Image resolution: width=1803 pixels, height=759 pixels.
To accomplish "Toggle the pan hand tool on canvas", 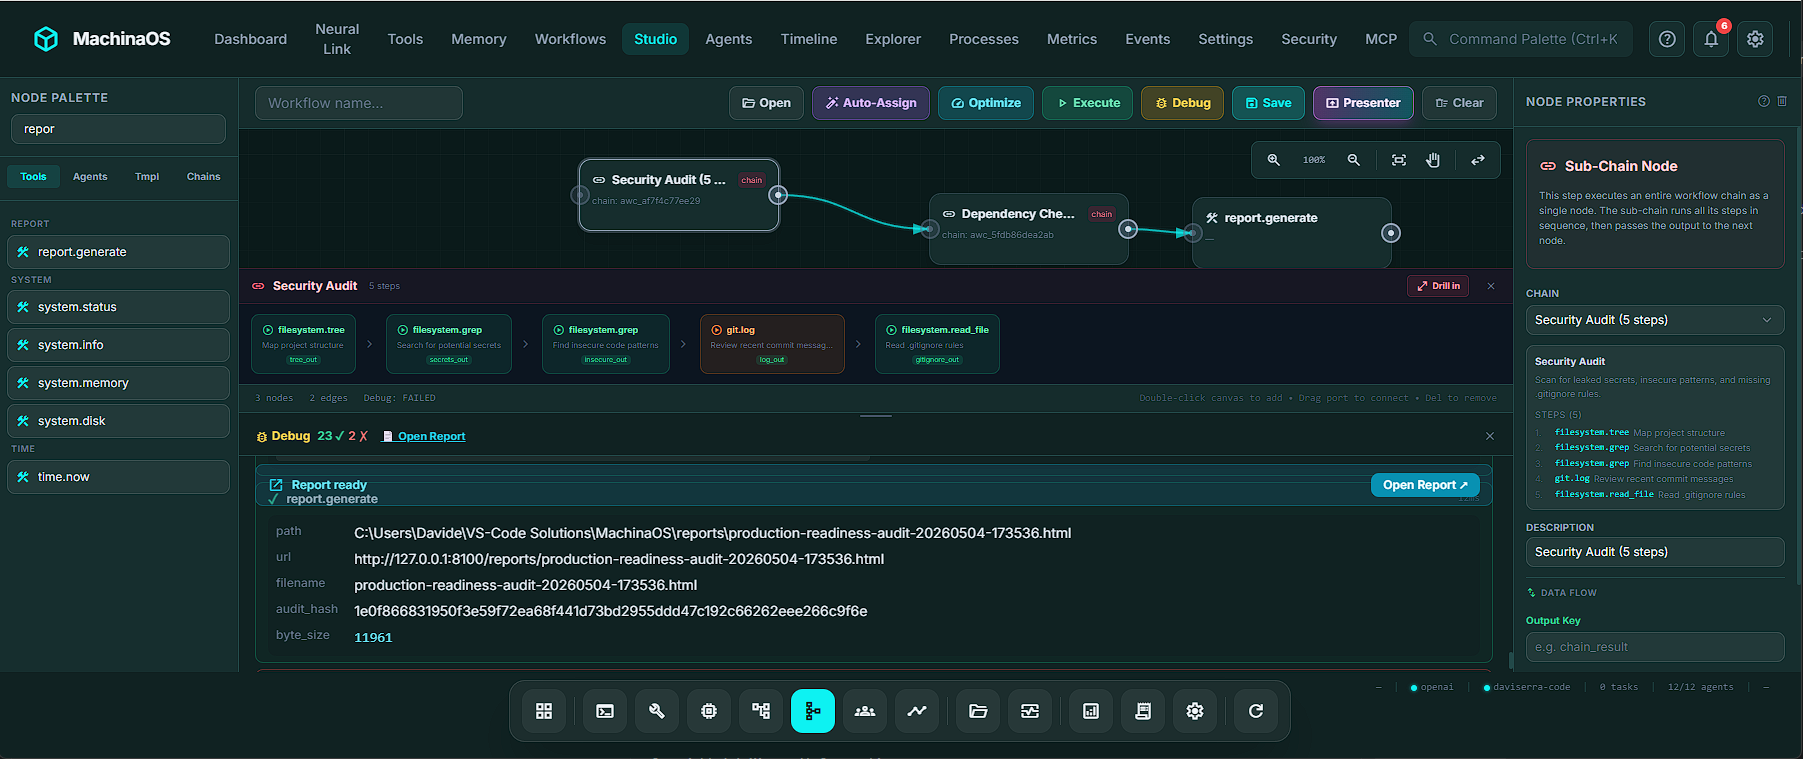I will [1433, 160].
